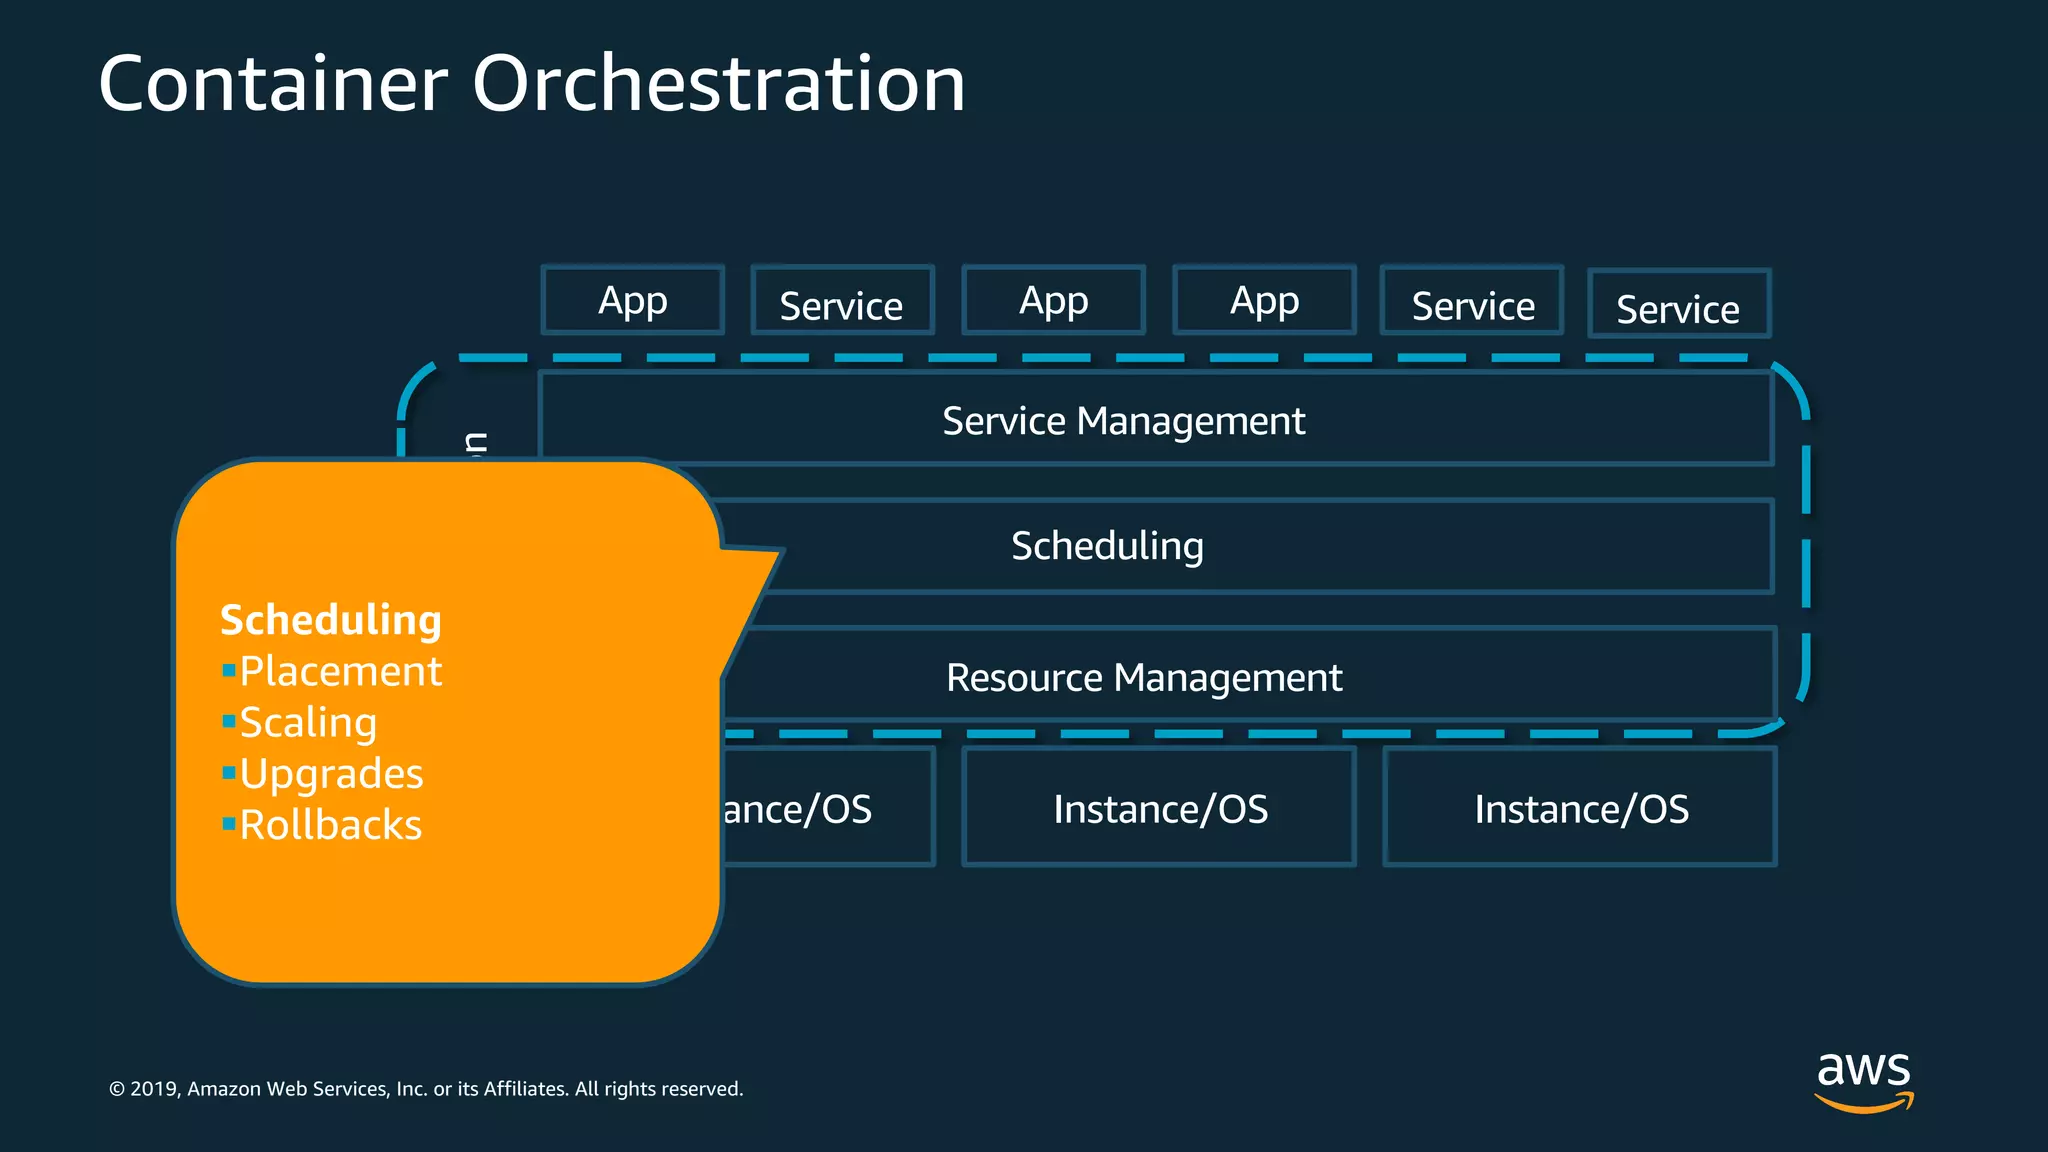Click the rightmost Instance/OS box

(x=1581, y=808)
